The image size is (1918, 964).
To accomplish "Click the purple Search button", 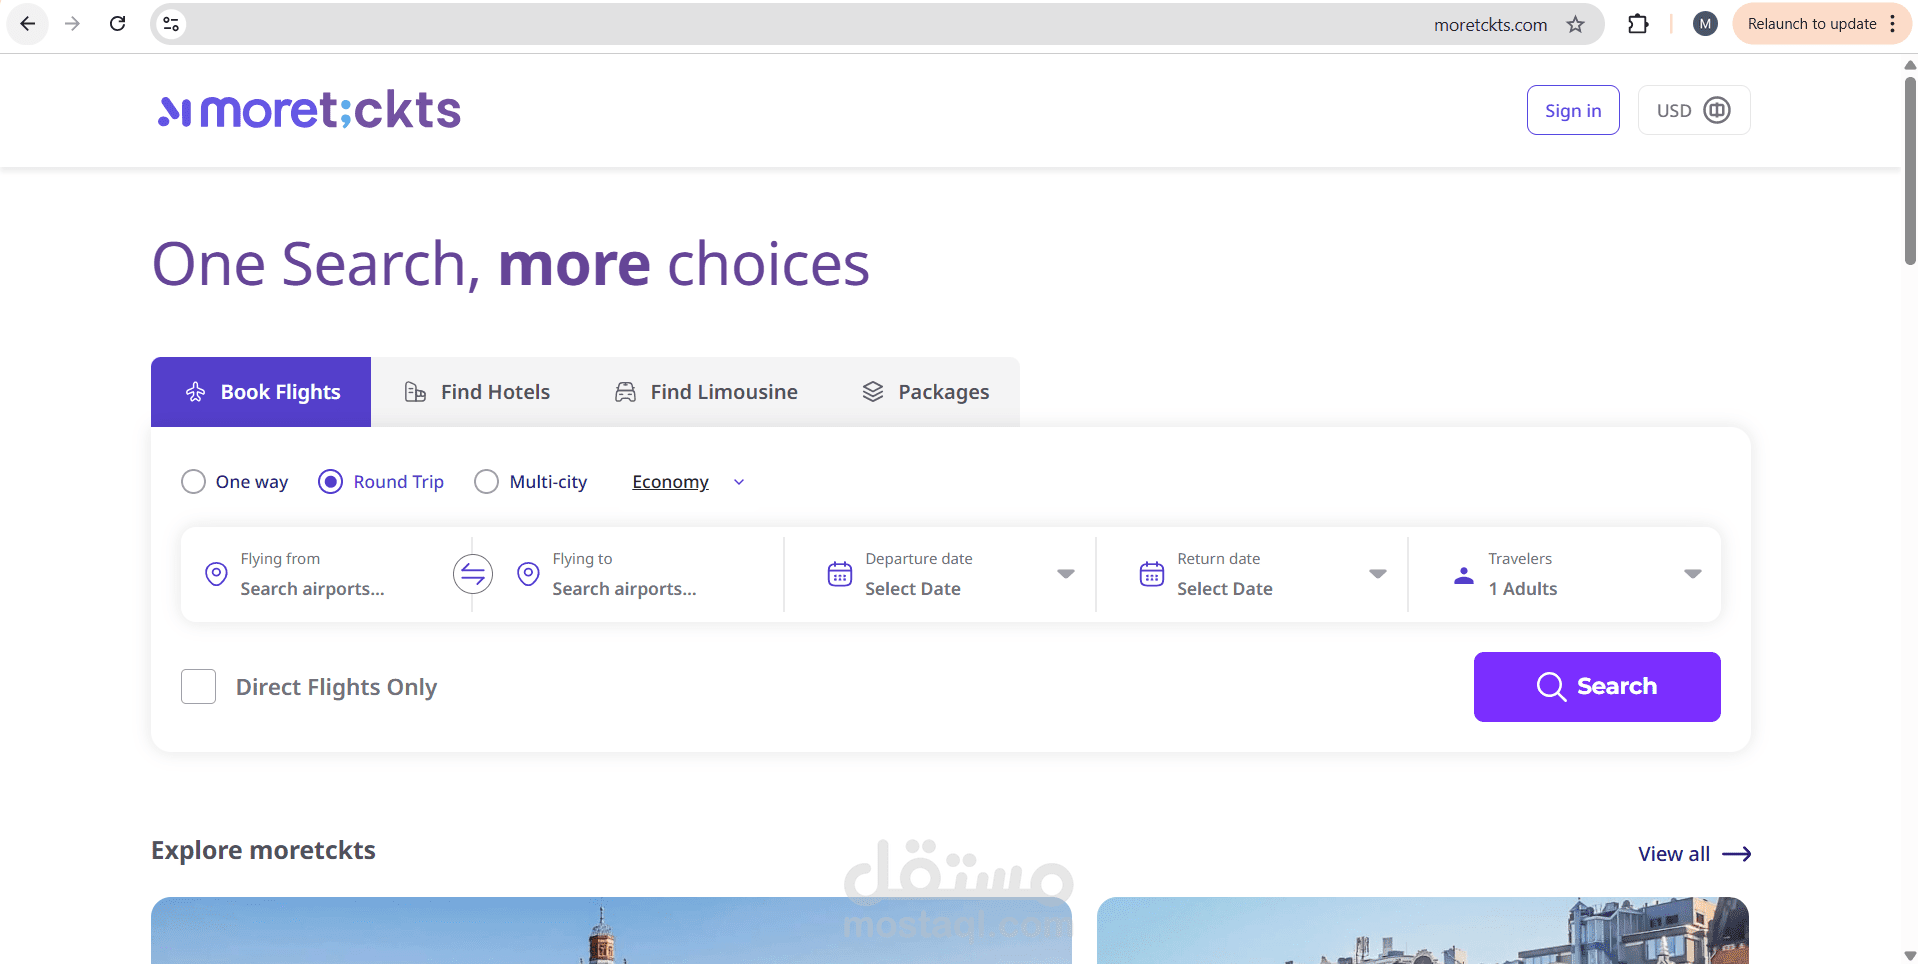I will pos(1597,687).
